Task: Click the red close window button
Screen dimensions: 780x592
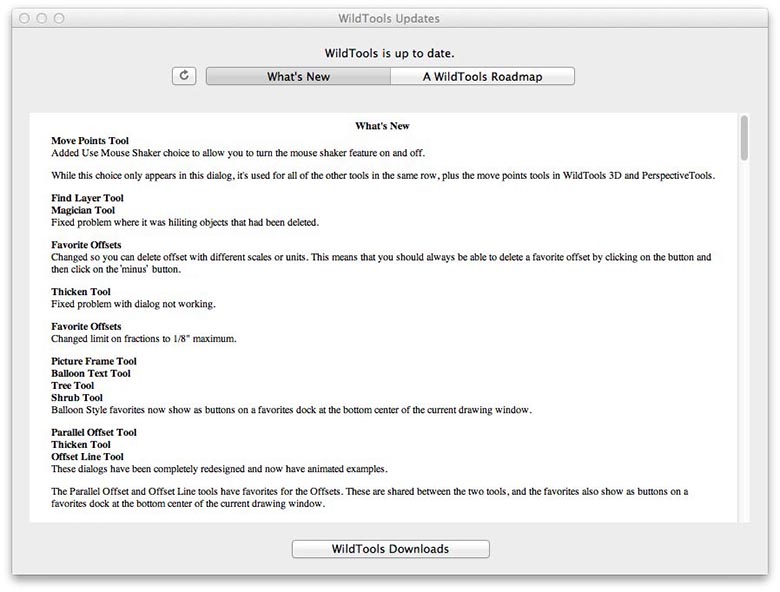Action: click(x=24, y=18)
